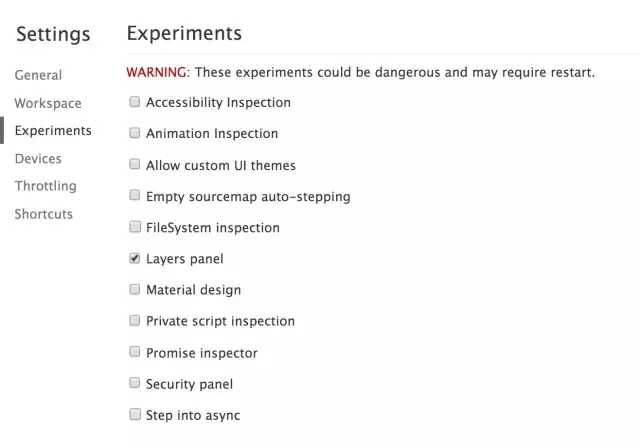
Task: Go to Devices settings
Action: (x=38, y=159)
